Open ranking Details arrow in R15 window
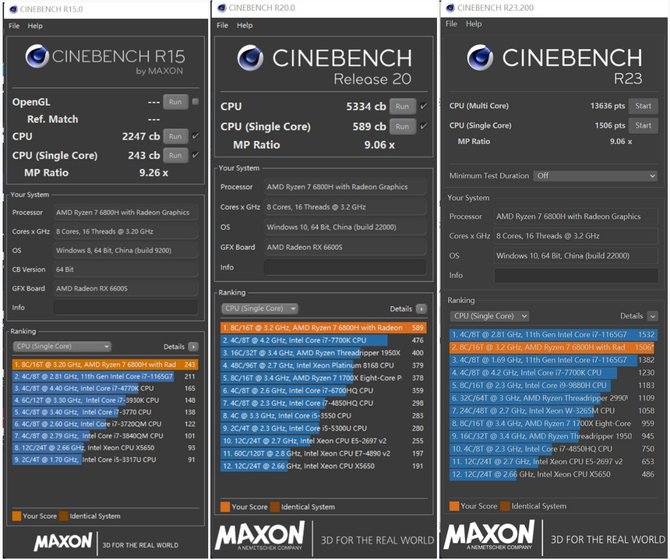670x560 pixels. coord(193,346)
